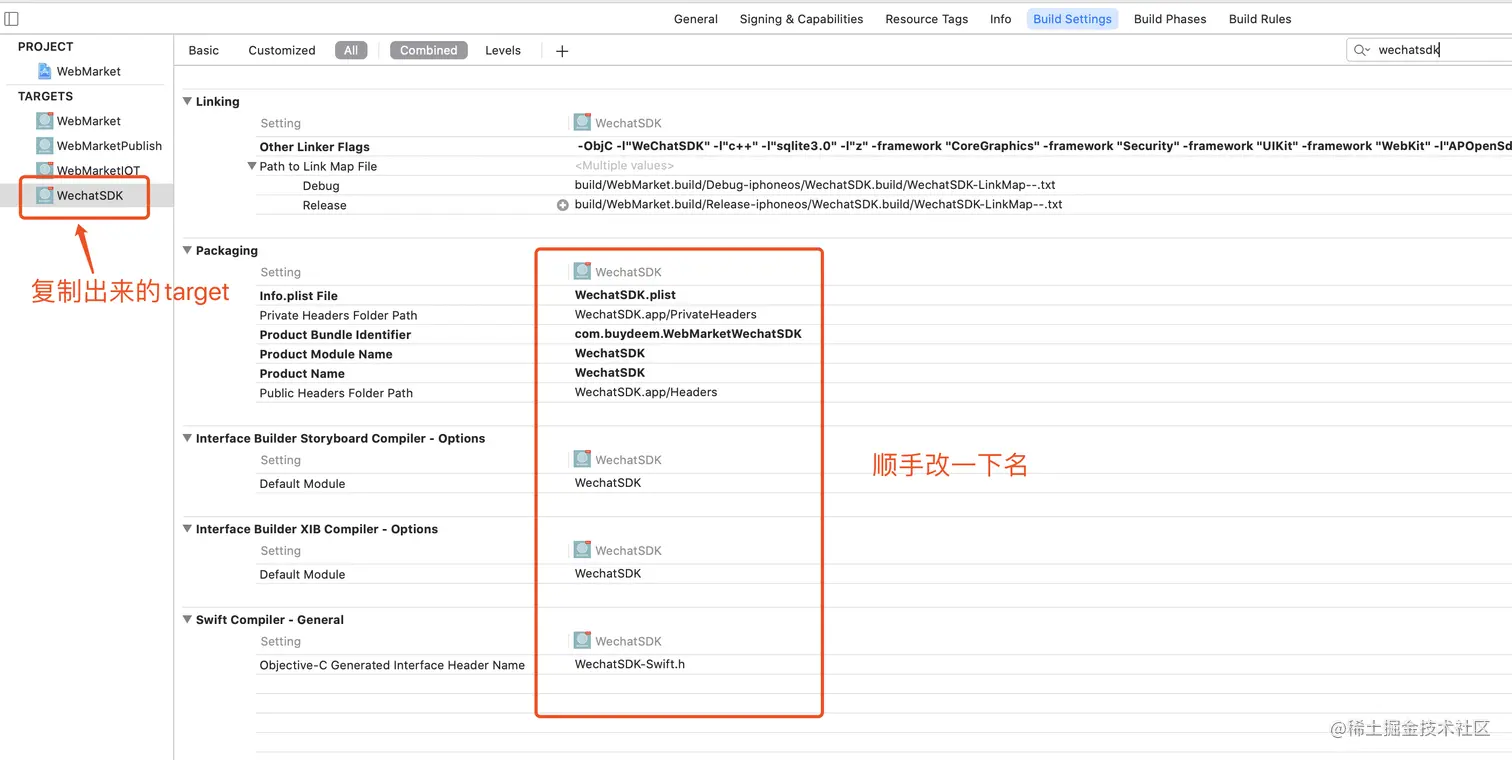Click the plus add-setting button

click(562, 51)
